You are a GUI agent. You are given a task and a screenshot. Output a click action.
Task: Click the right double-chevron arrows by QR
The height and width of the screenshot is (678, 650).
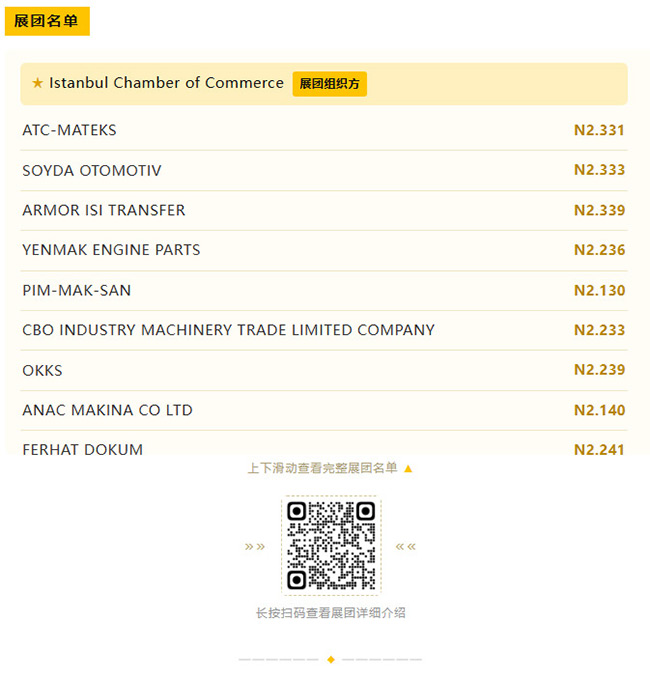pyautogui.click(x=406, y=547)
